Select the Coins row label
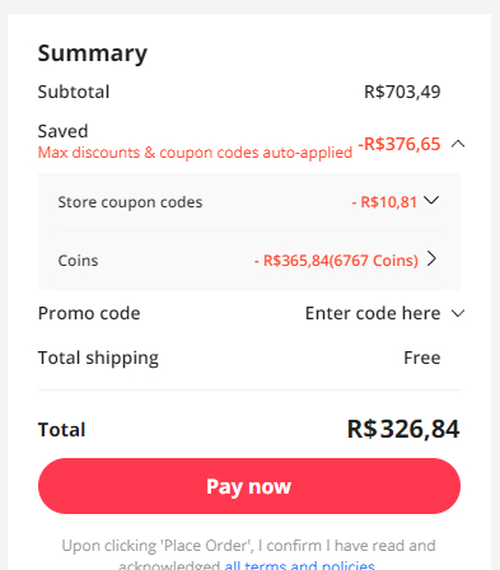This screenshot has height=570, width=500. click(78, 261)
